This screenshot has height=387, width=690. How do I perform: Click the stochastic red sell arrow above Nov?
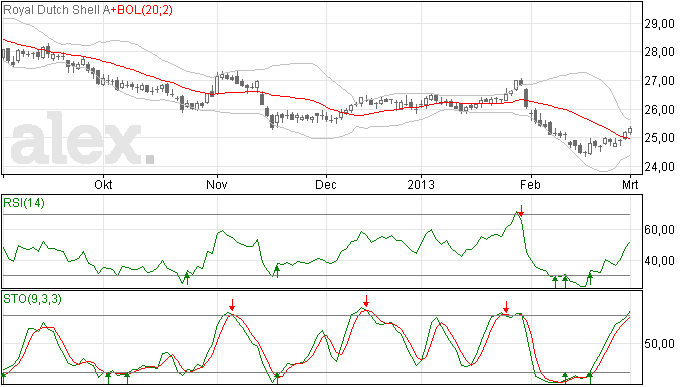click(x=232, y=305)
